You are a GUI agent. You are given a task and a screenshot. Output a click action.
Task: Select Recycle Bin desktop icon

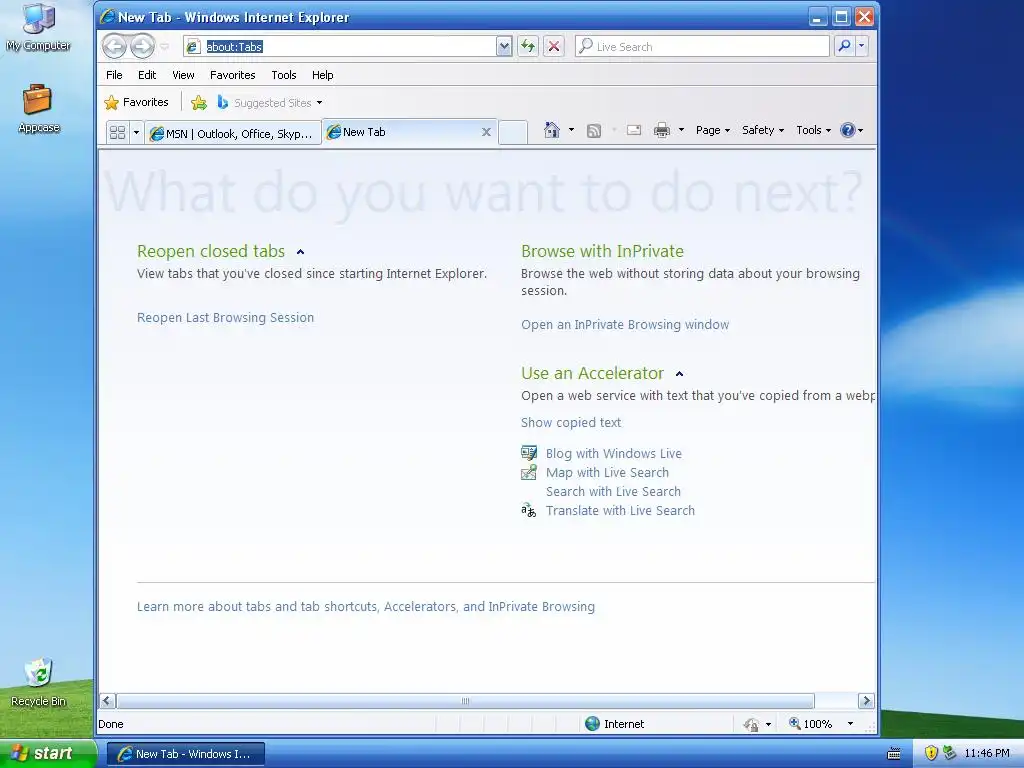(x=39, y=682)
